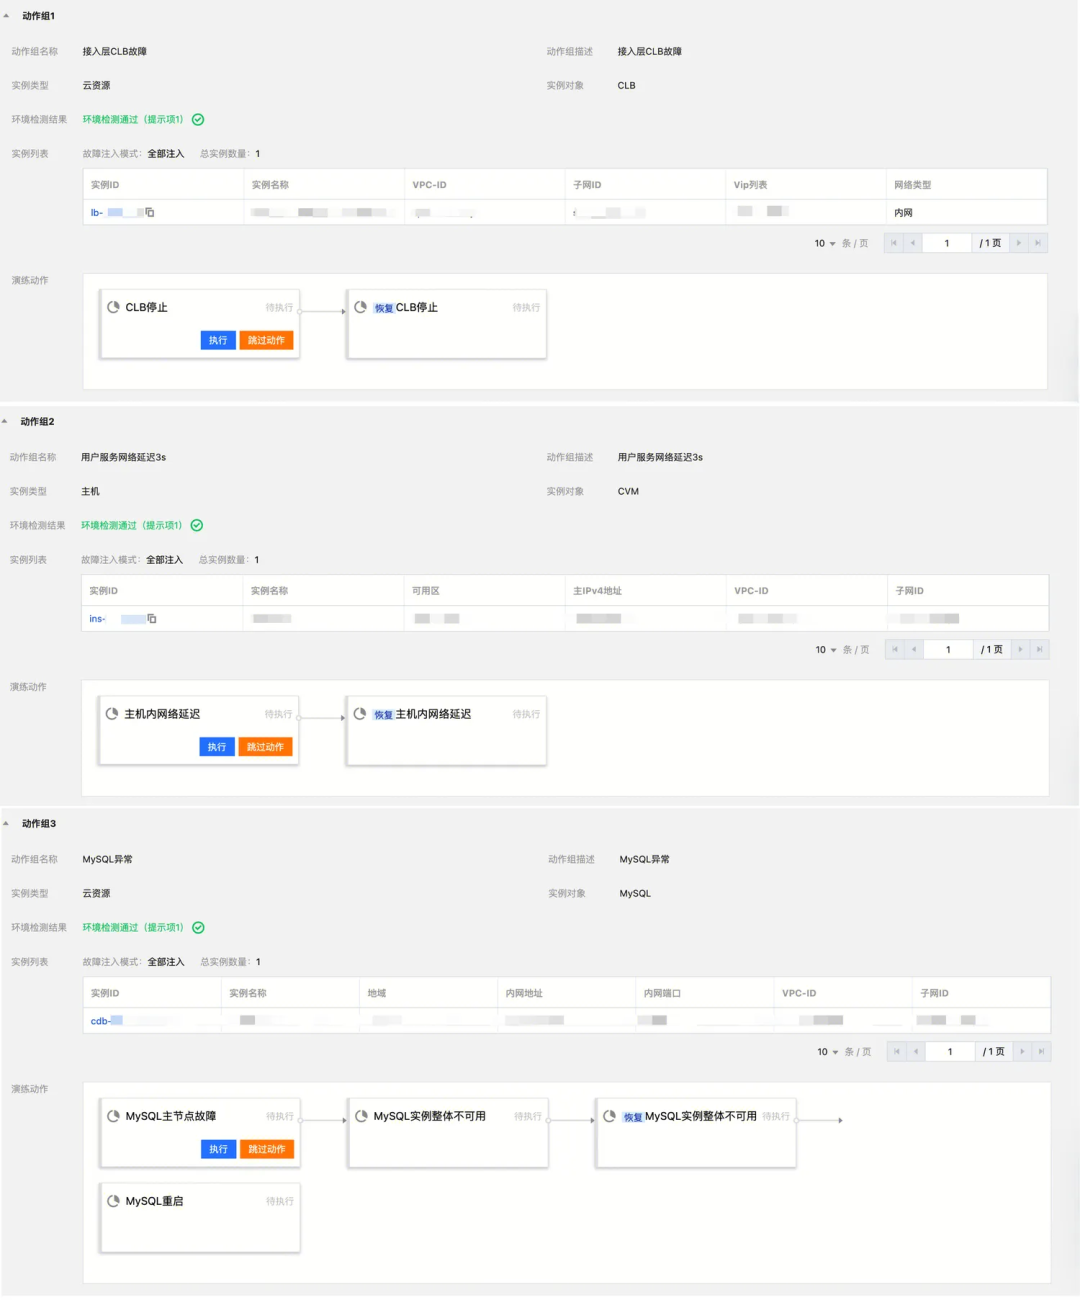Go to first page in CVM table
Screen dimensions: 1080x1300
click(895, 650)
